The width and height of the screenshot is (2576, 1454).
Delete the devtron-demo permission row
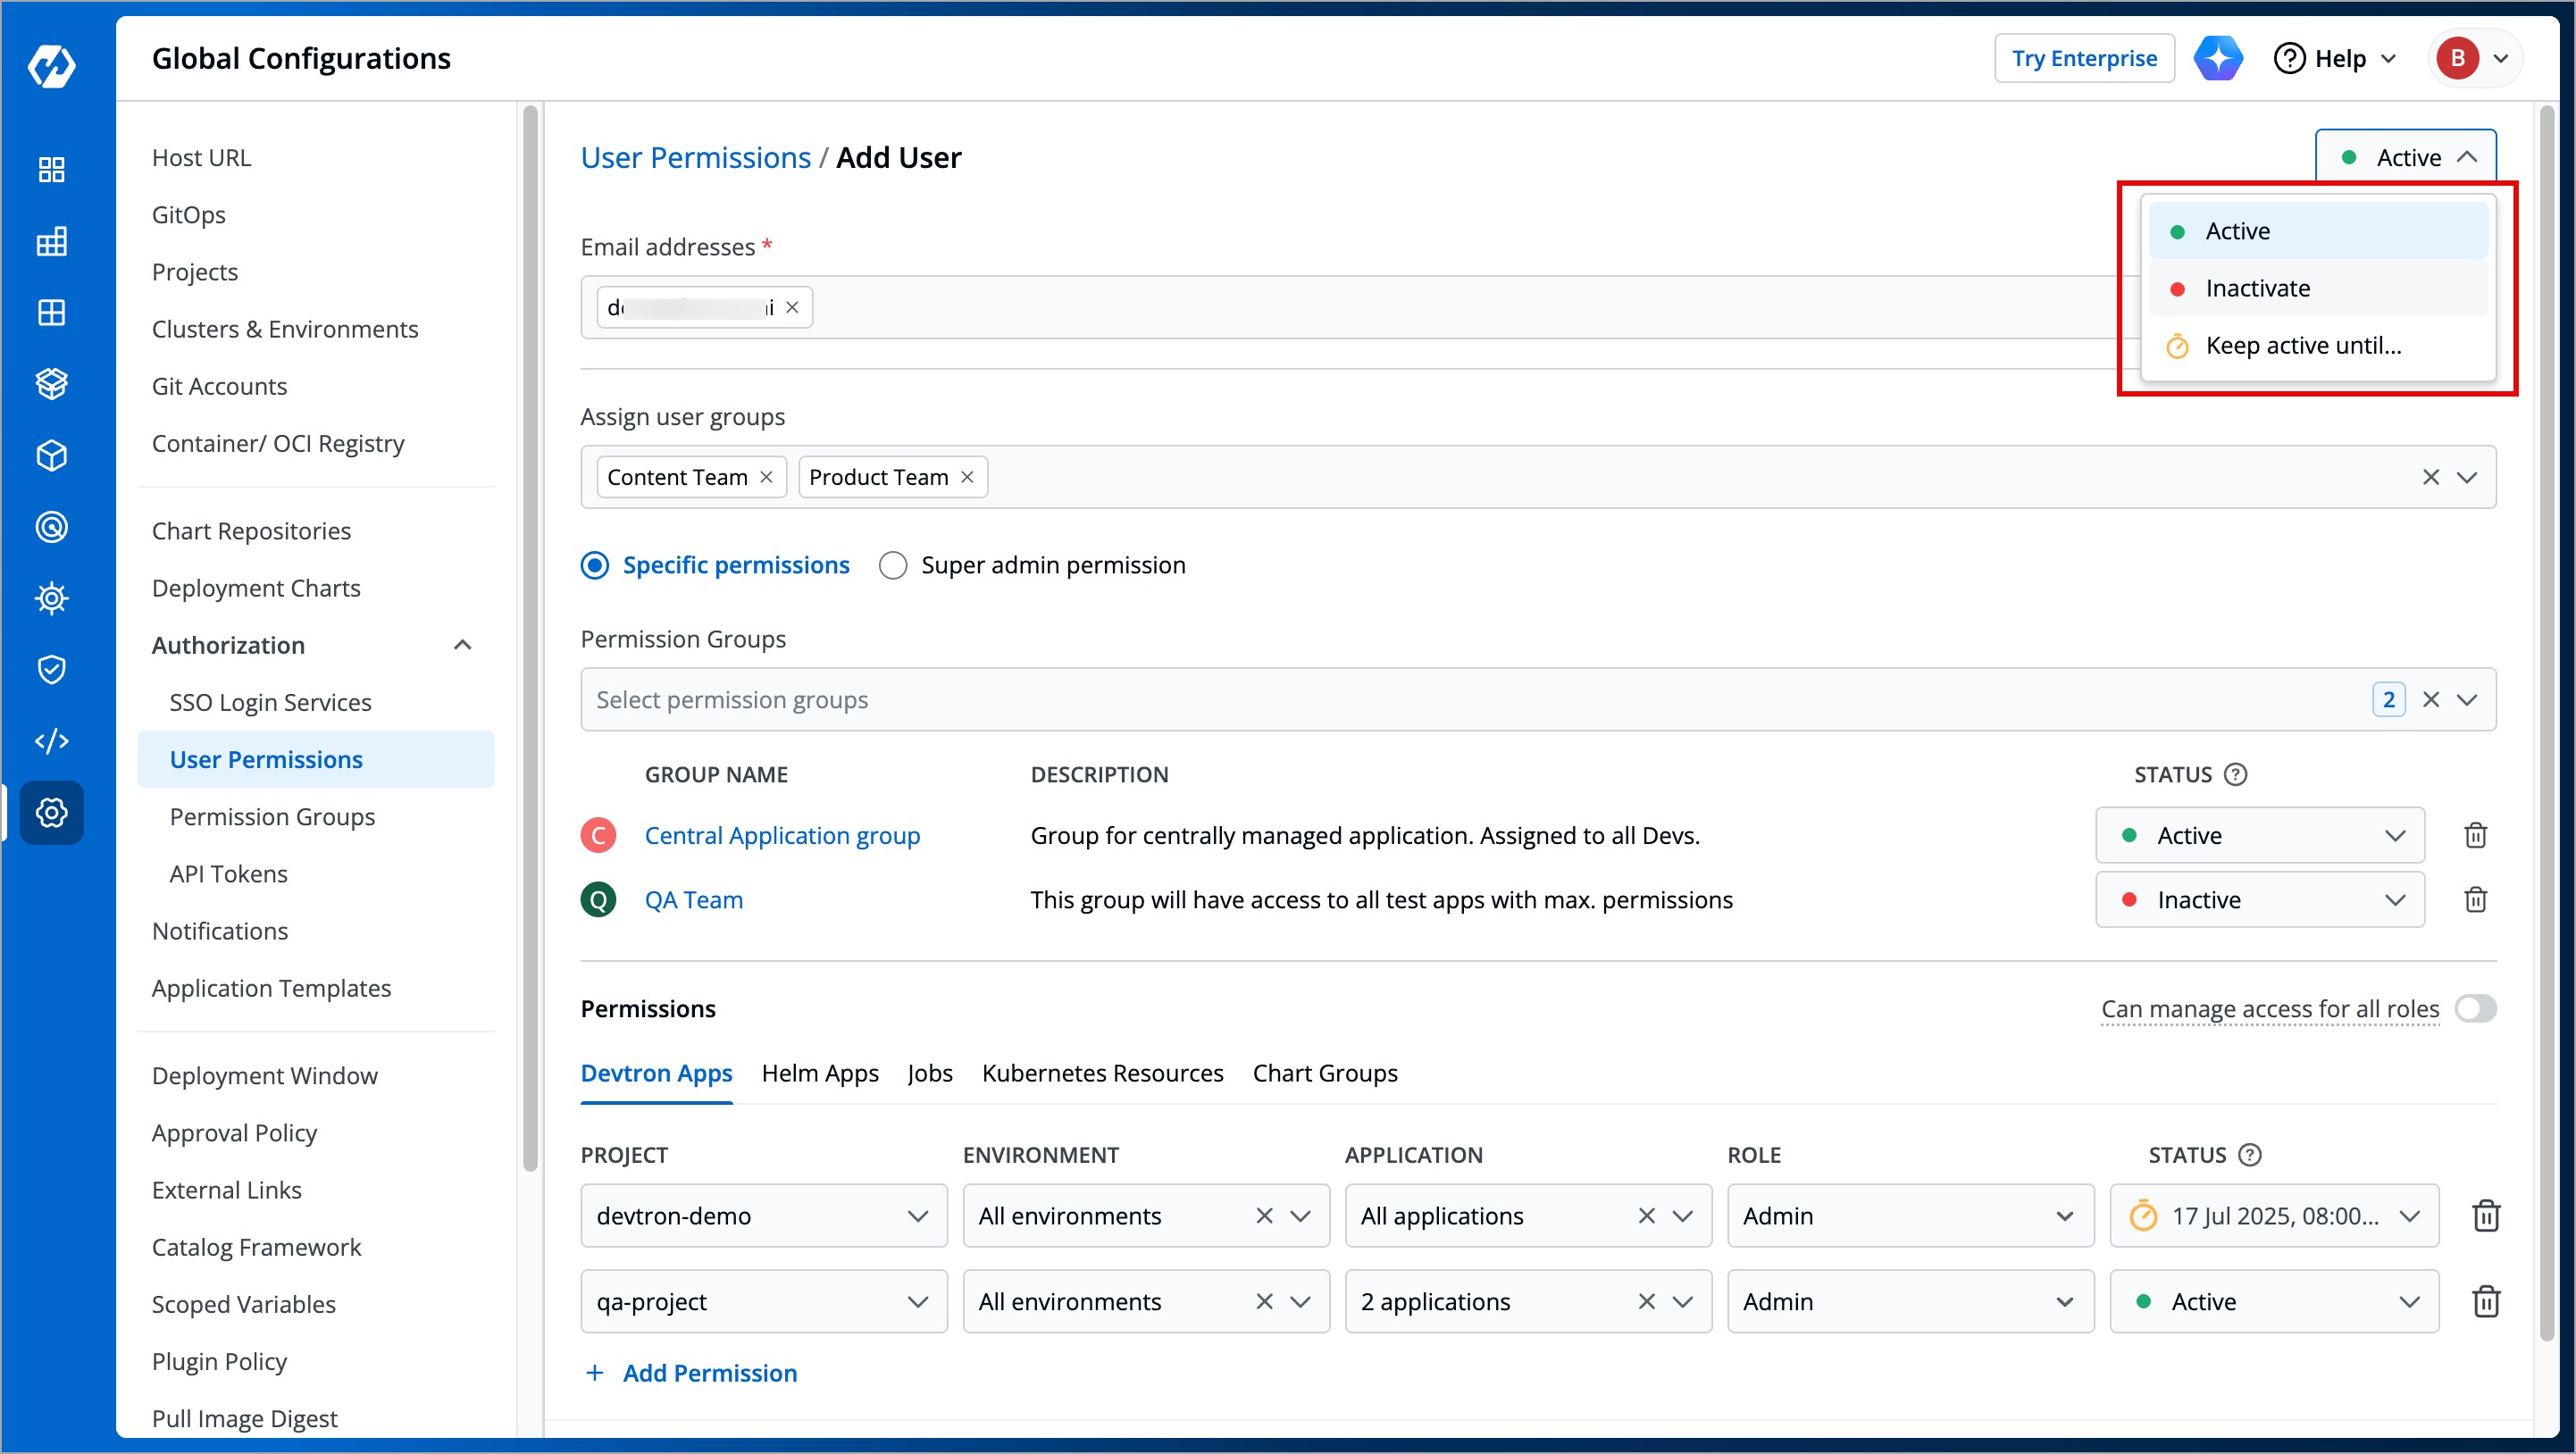click(x=2485, y=1216)
